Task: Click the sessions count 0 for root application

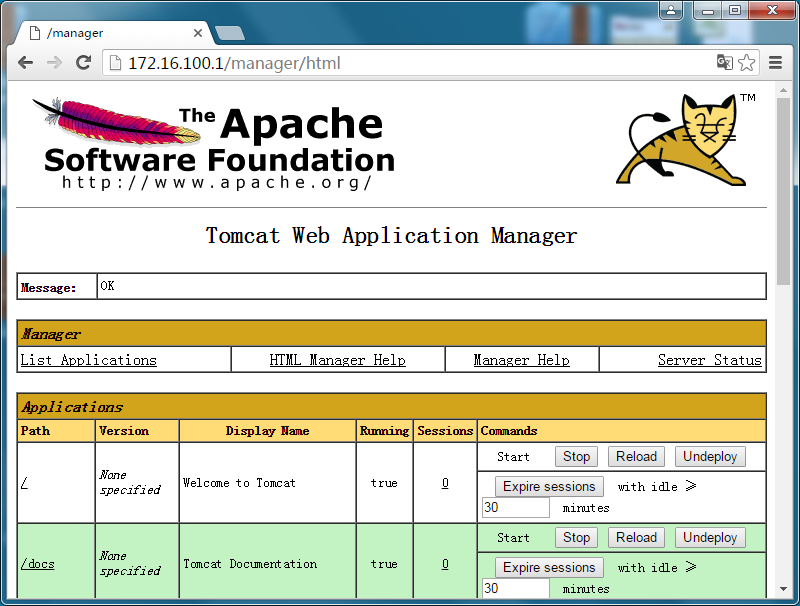Action: click(x=445, y=483)
